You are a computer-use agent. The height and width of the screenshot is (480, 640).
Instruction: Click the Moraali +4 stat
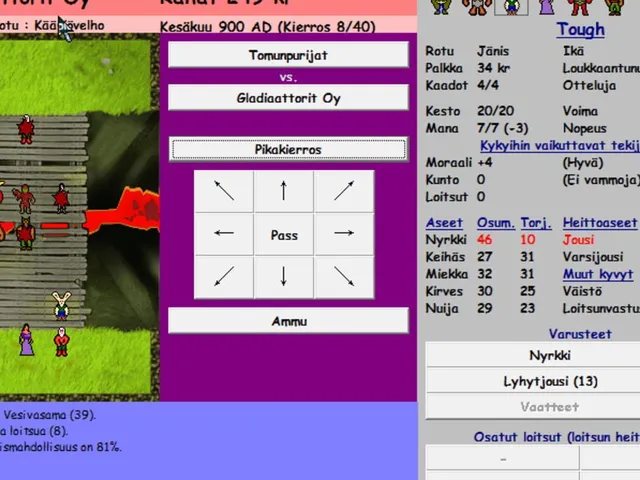point(459,162)
